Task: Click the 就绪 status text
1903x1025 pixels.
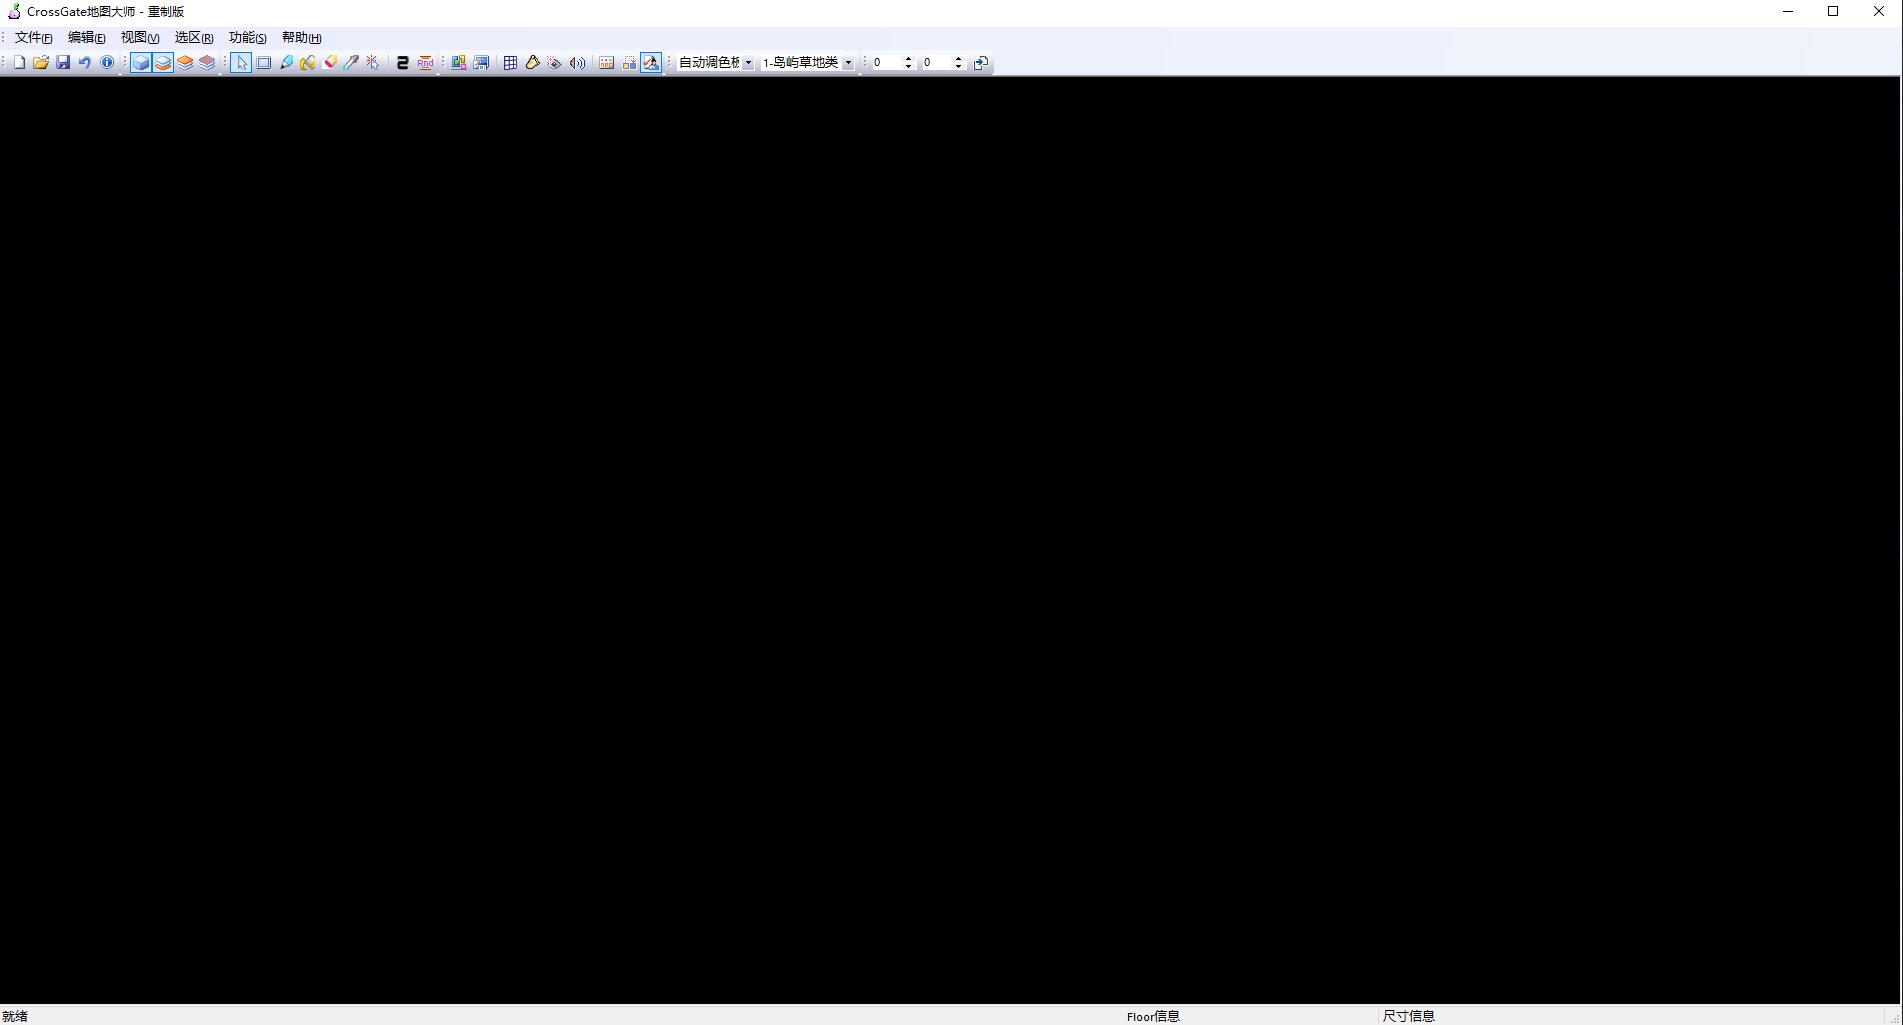Action: (x=15, y=1016)
